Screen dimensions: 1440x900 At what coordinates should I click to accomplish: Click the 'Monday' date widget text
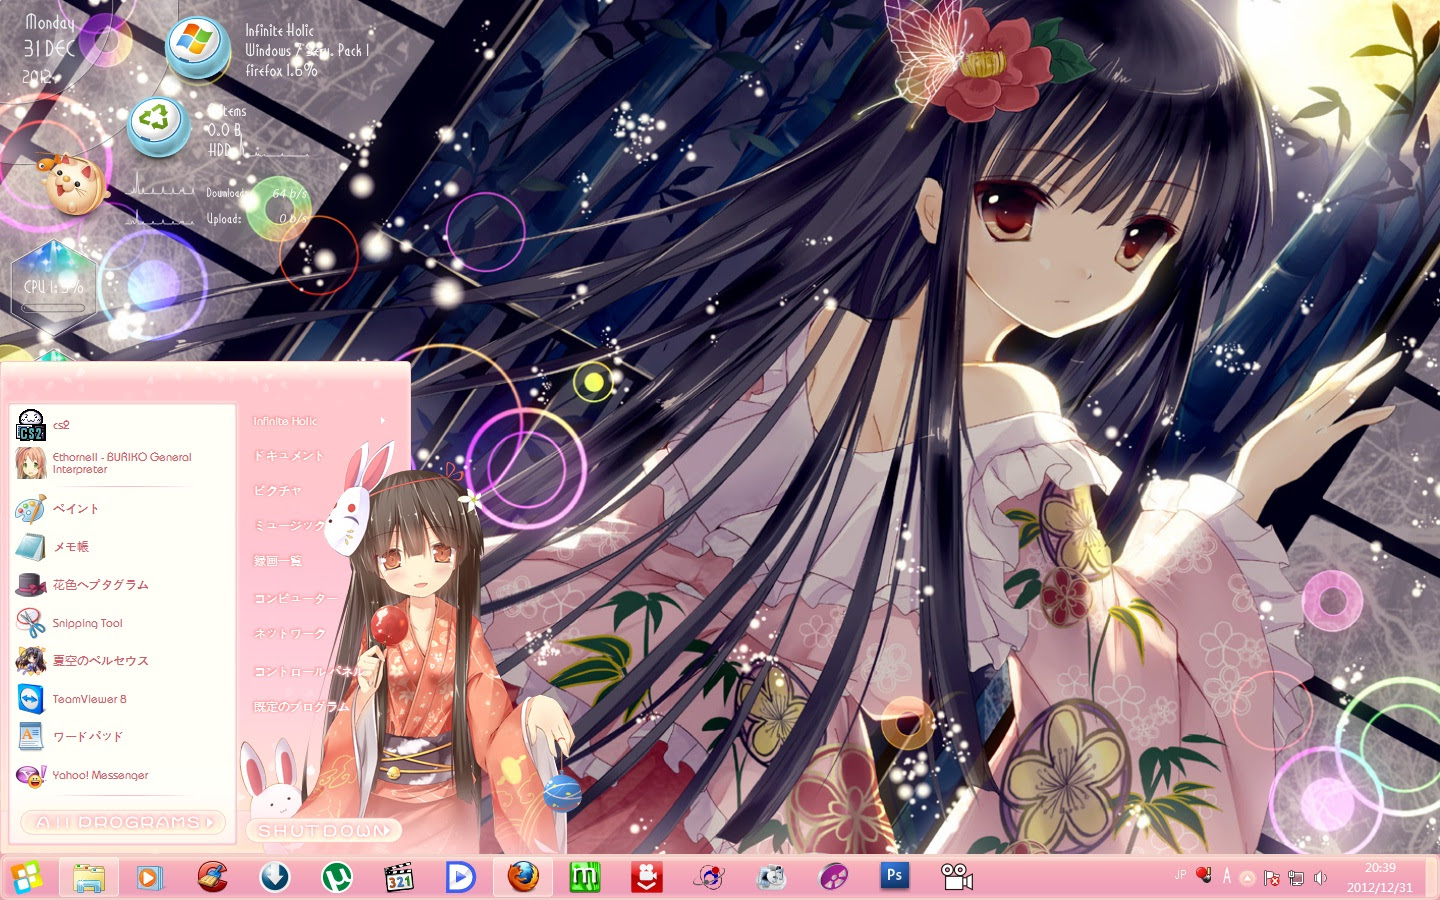tap(50, 22)
